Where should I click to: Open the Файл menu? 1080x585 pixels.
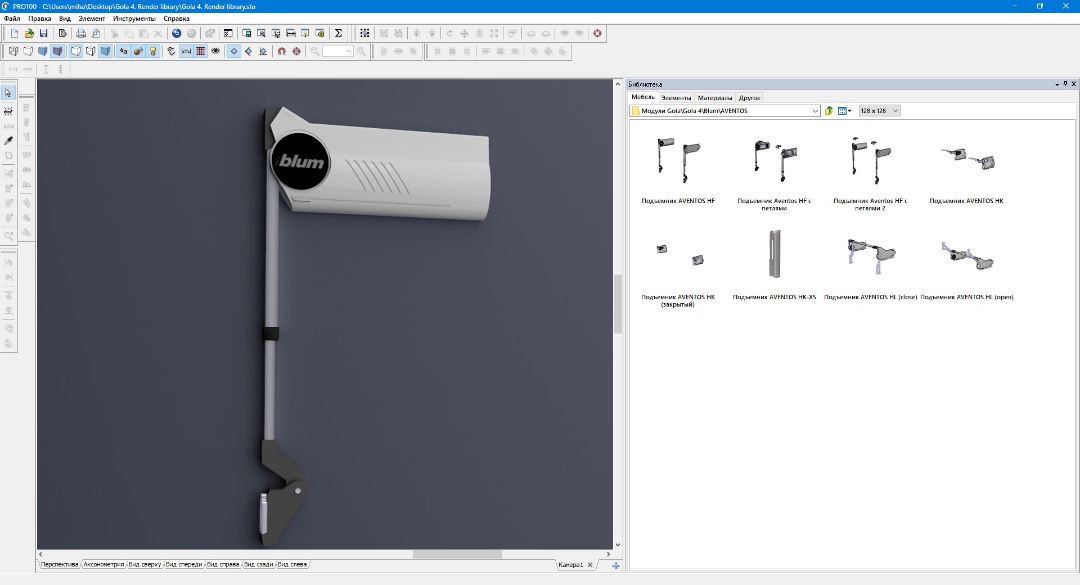click(12, 19)
